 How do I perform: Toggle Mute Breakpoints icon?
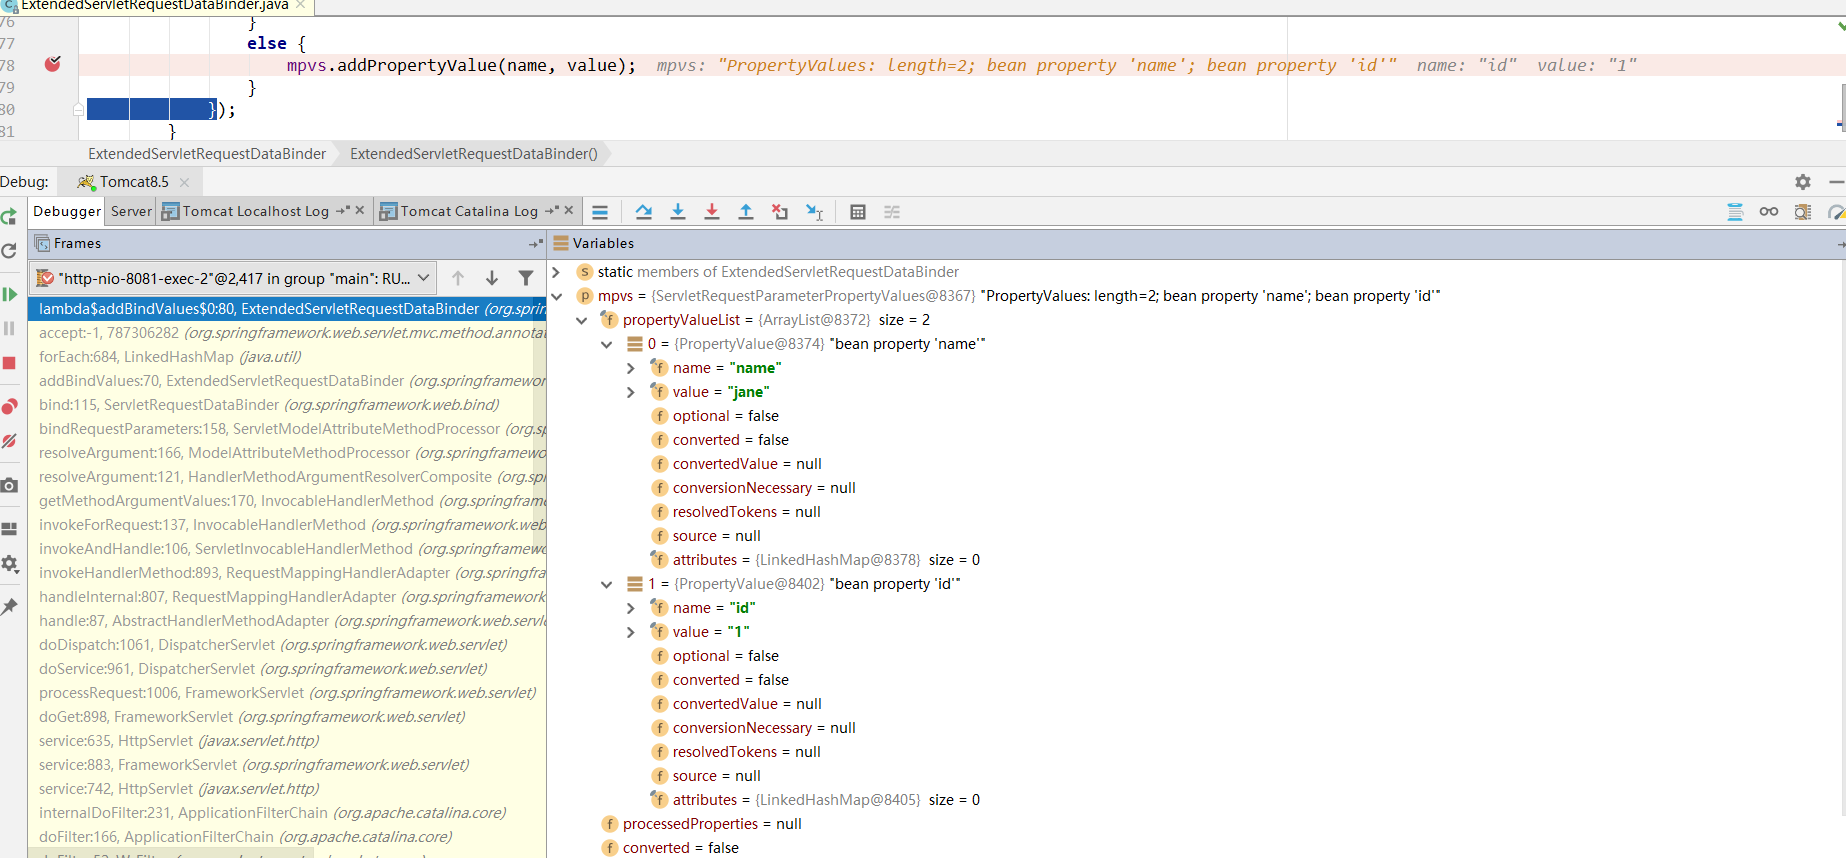(x=9, y=441)
